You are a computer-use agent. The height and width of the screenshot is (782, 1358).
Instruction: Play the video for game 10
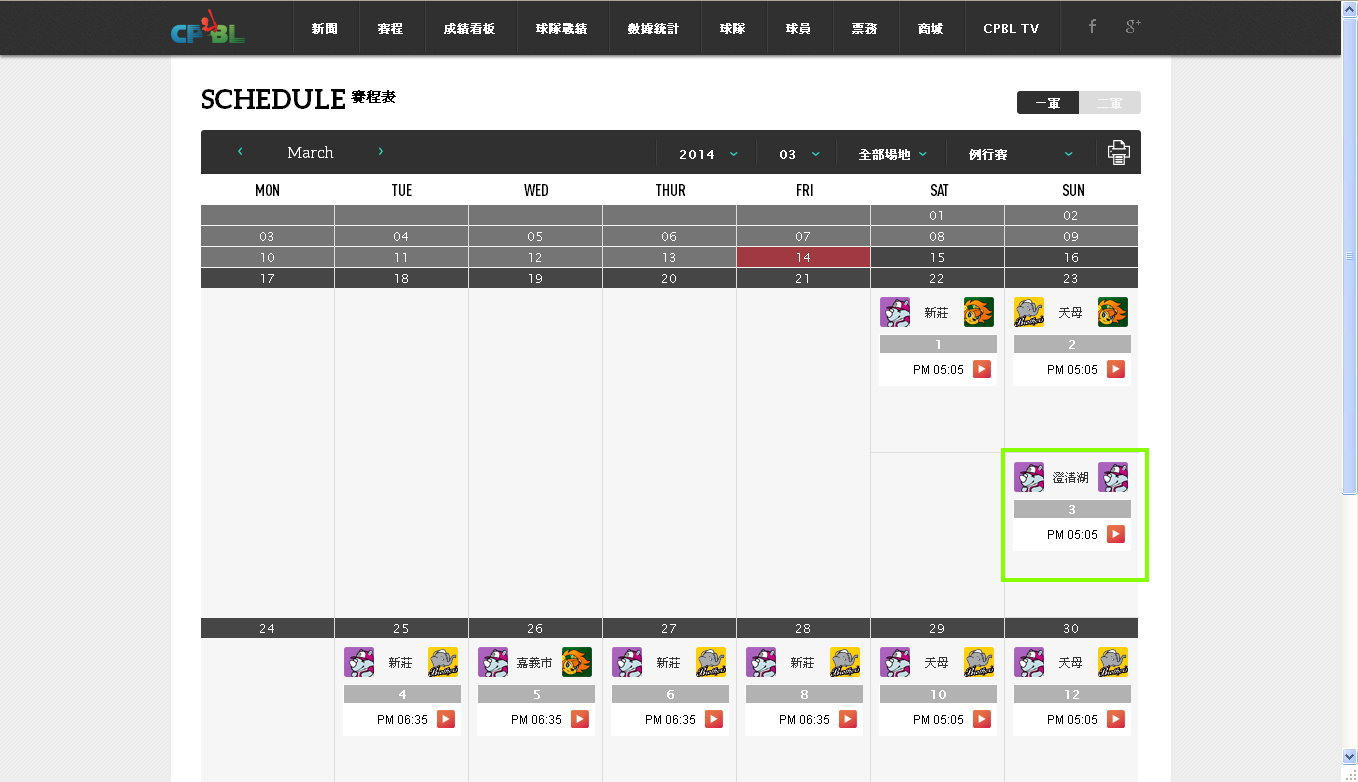pyautogui.click(x=982, y=719)
